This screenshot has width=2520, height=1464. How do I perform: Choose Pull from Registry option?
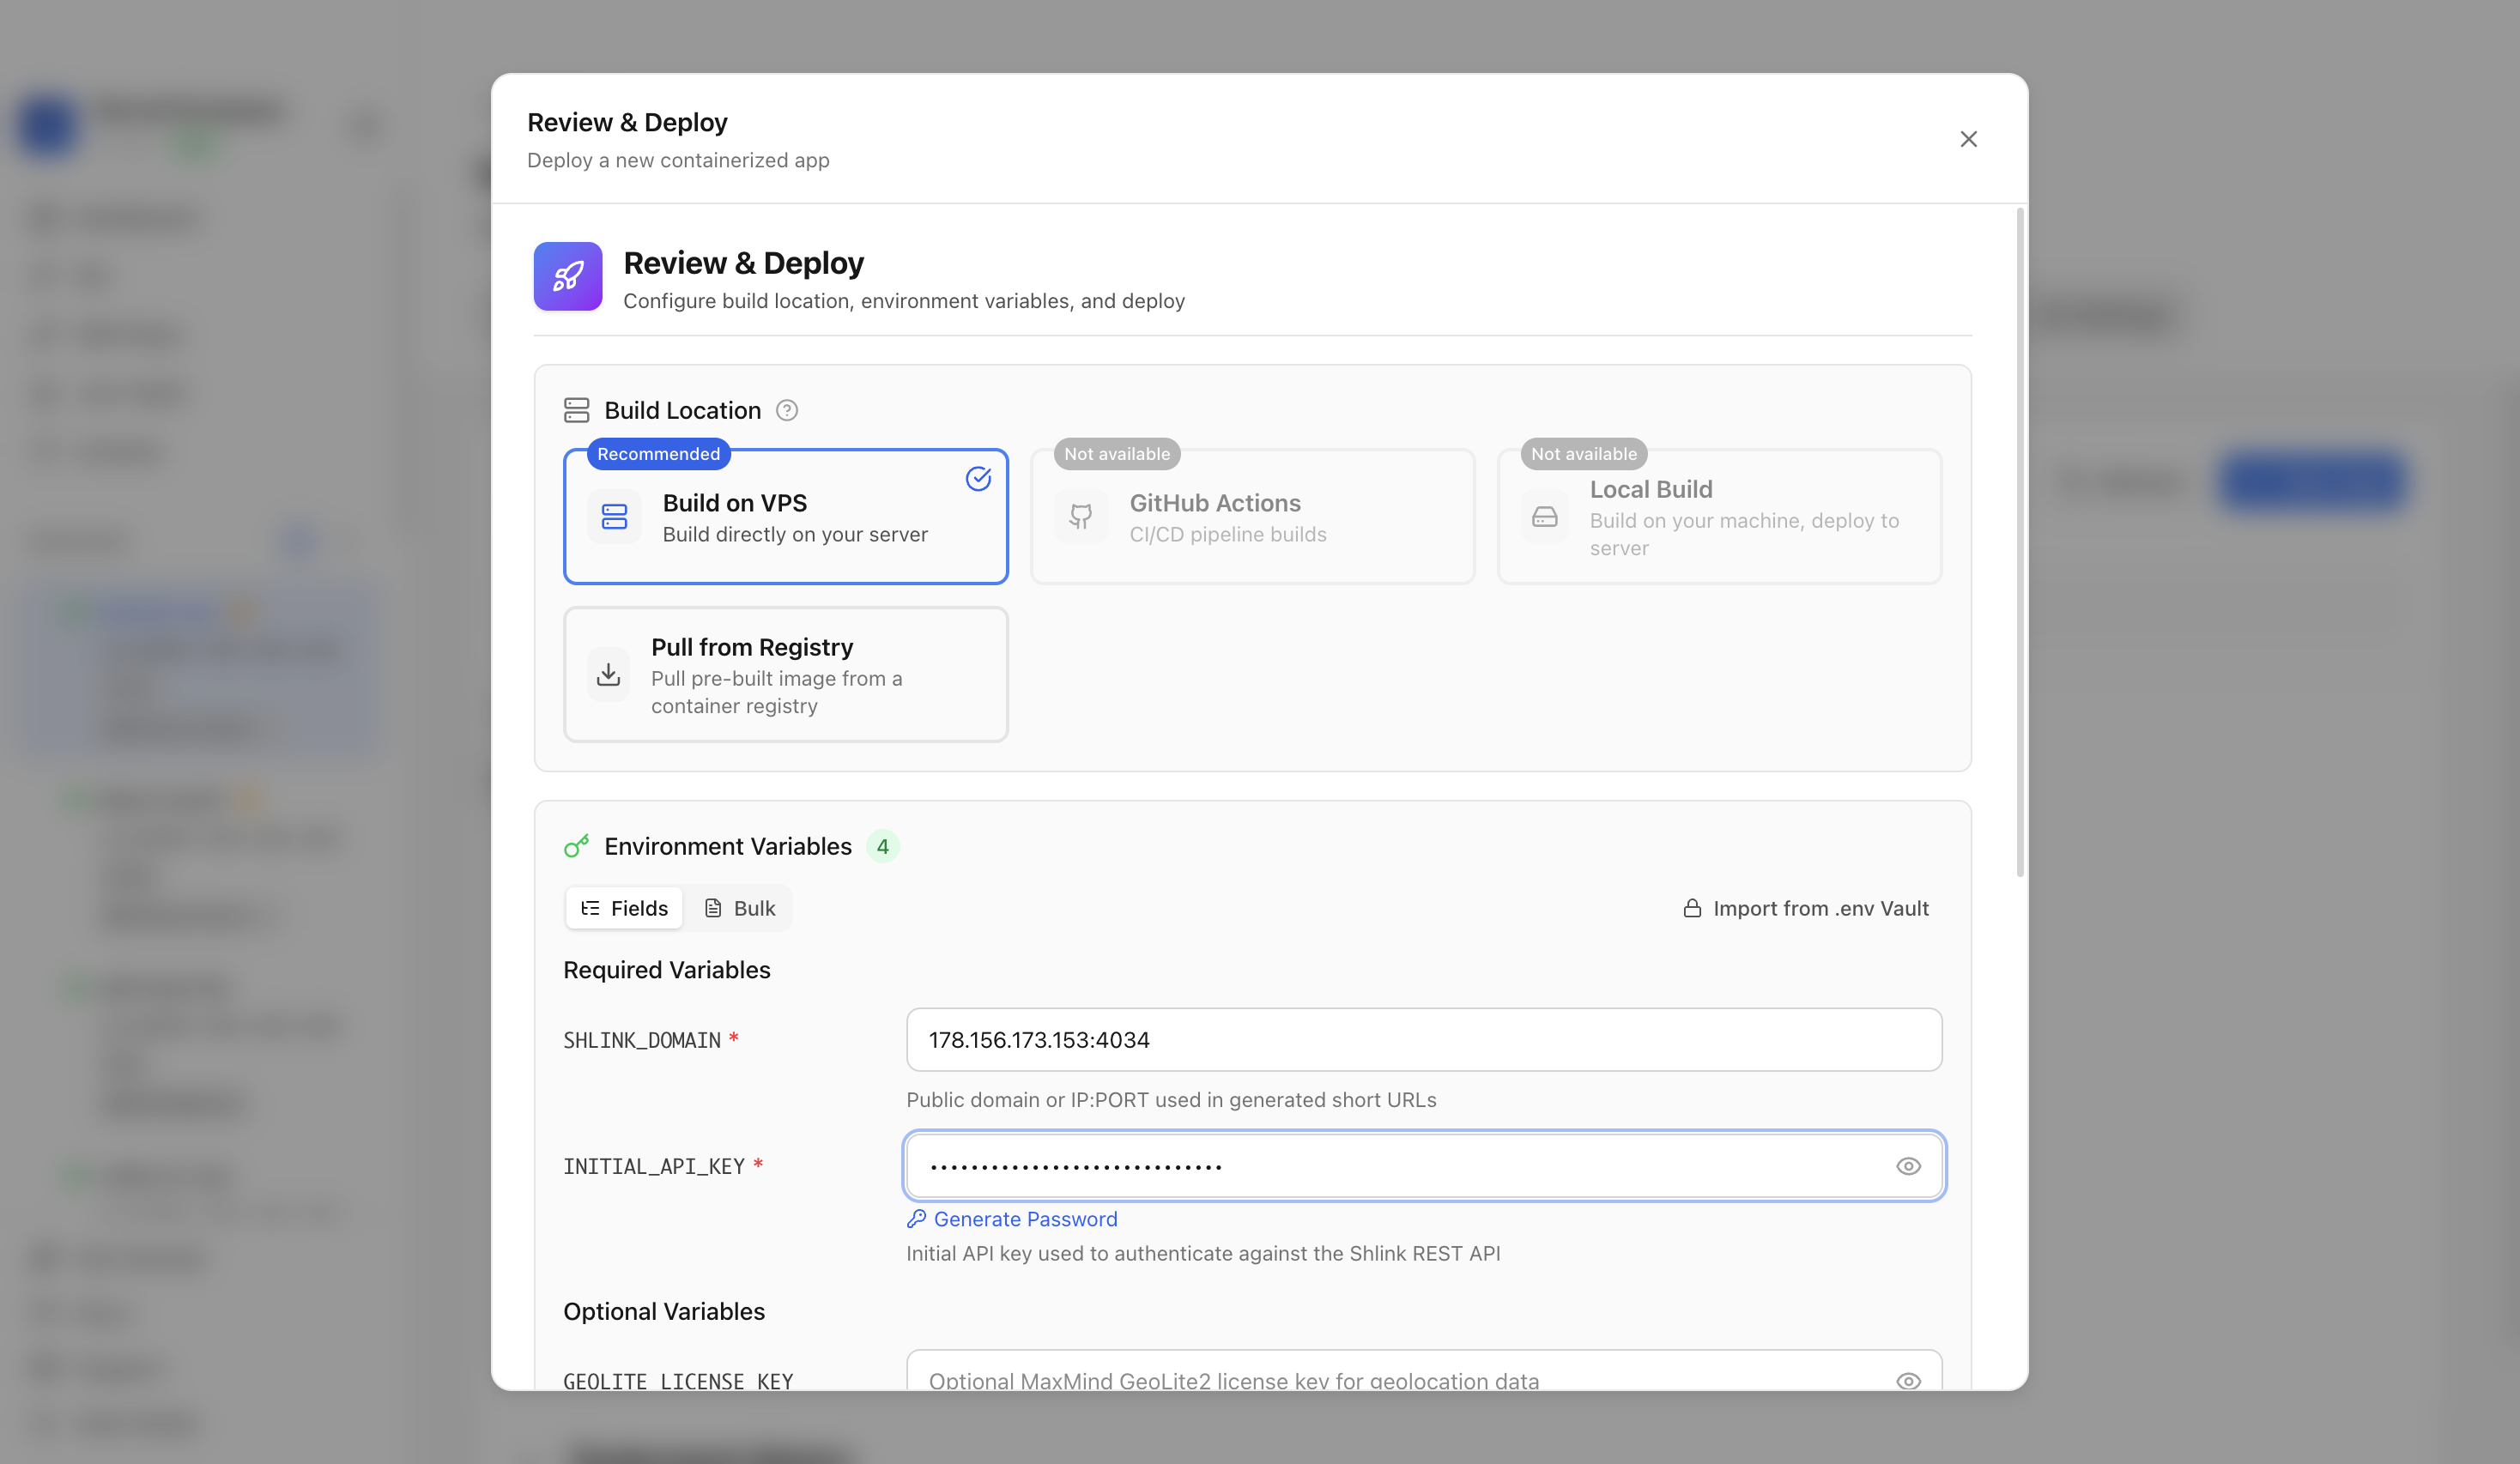click(786, 674)
